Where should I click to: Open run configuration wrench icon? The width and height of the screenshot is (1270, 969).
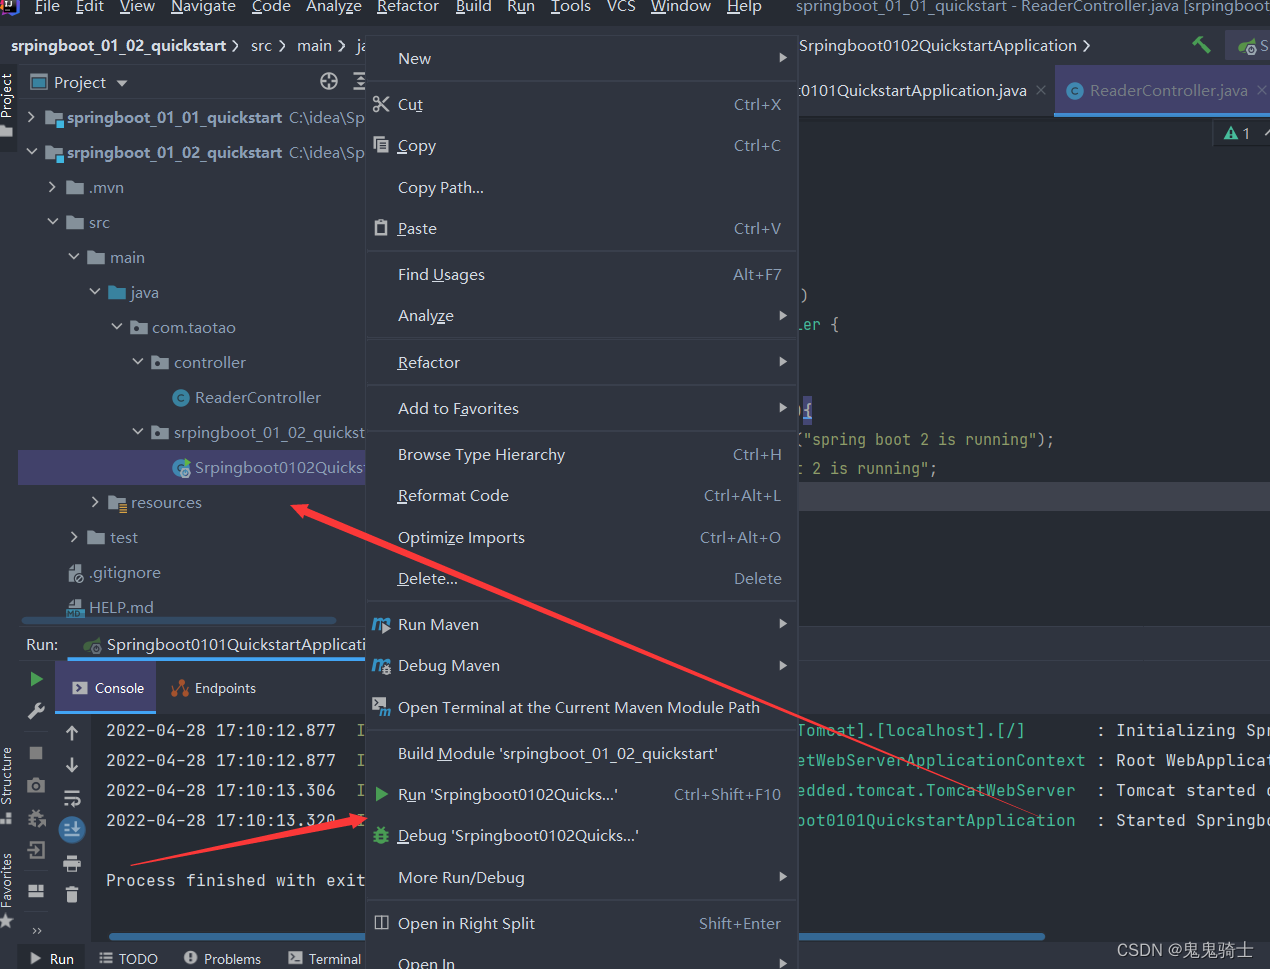click(37, 711)
